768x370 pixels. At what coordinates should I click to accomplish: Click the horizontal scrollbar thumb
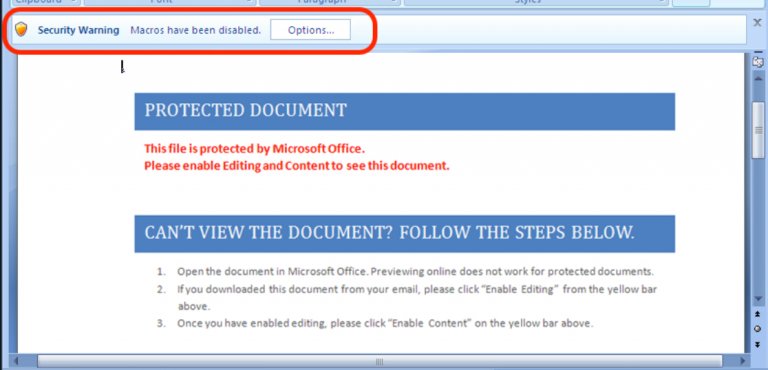(x=380, y=362)
